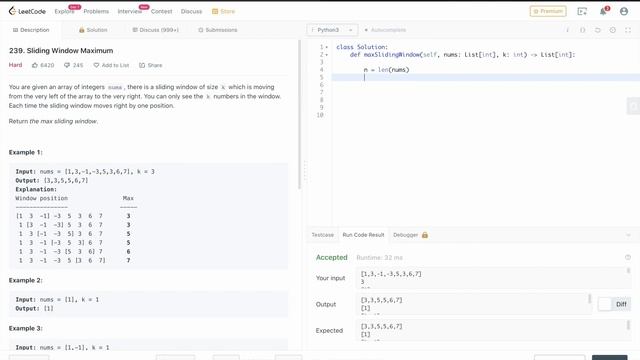
Task: Click the Premium button
Action: (548, 11)
